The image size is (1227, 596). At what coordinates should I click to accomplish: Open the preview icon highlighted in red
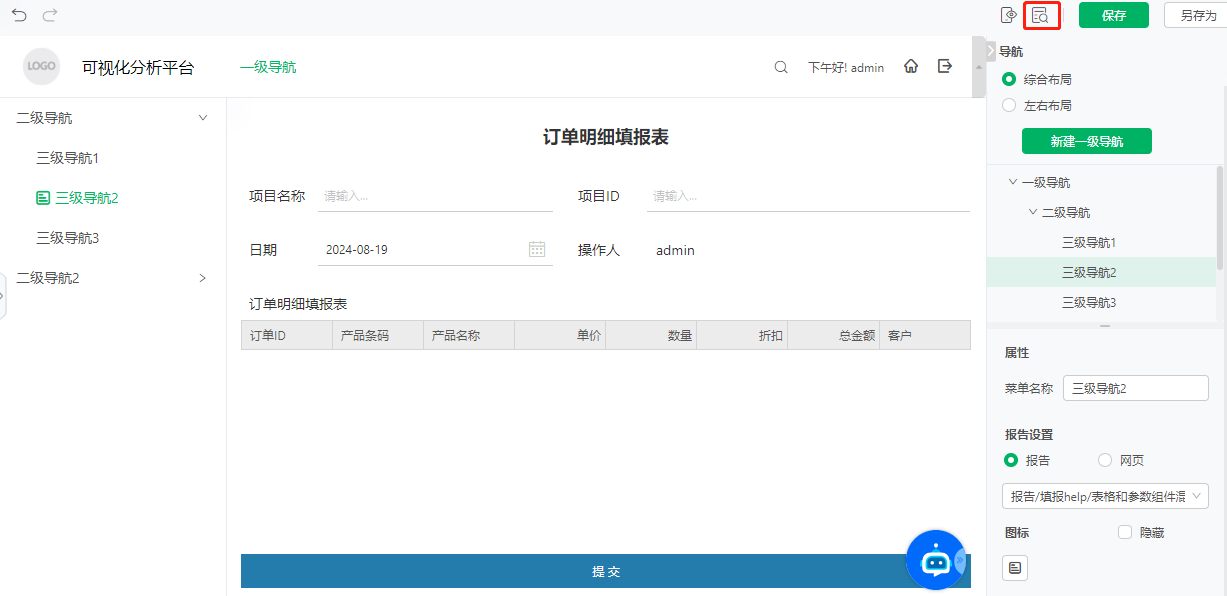1041,15
